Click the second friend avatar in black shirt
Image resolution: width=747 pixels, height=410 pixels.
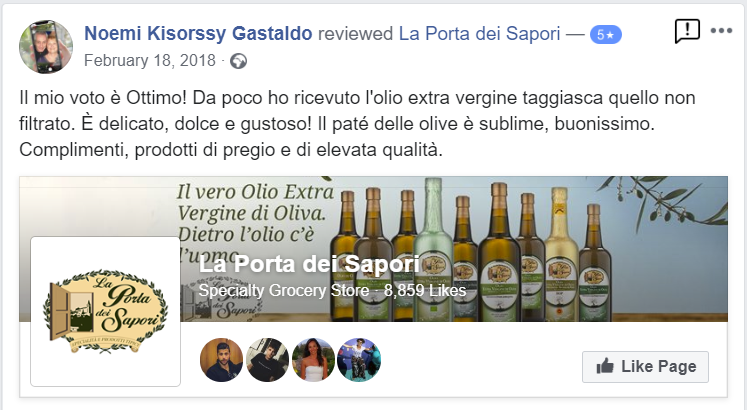coord(267,360)
